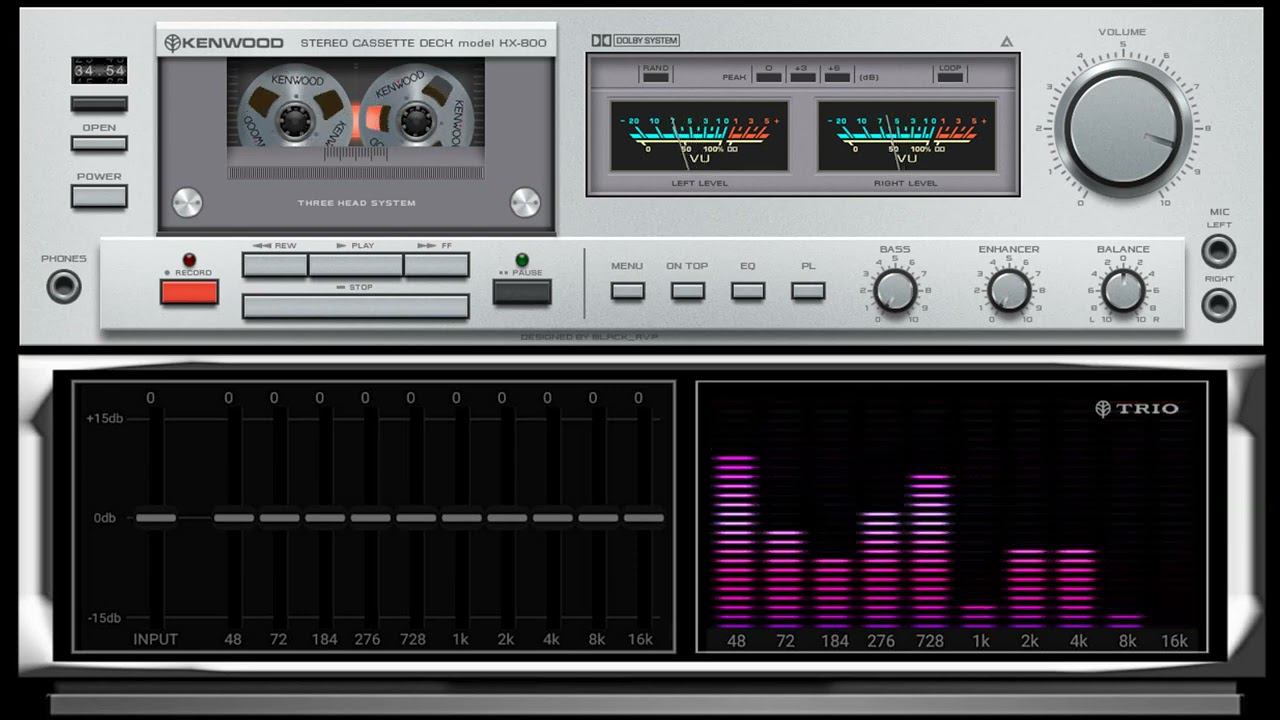Click the 1k equalizer slider handle

pos(462,518)
